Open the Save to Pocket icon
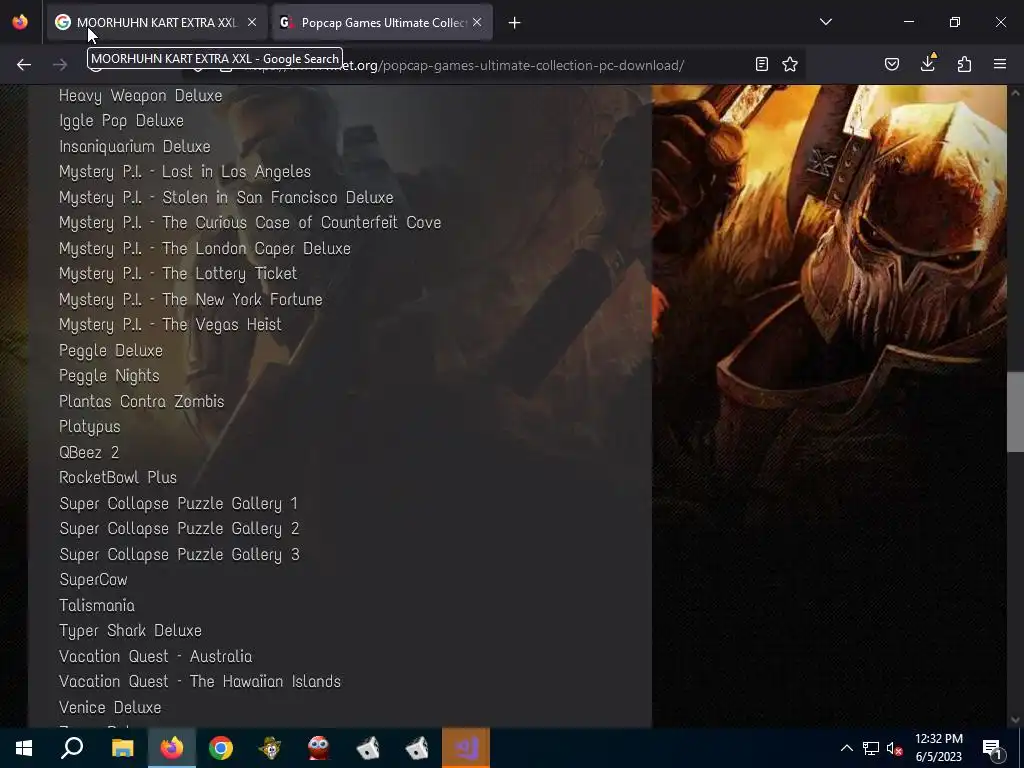 pos(892,64)
